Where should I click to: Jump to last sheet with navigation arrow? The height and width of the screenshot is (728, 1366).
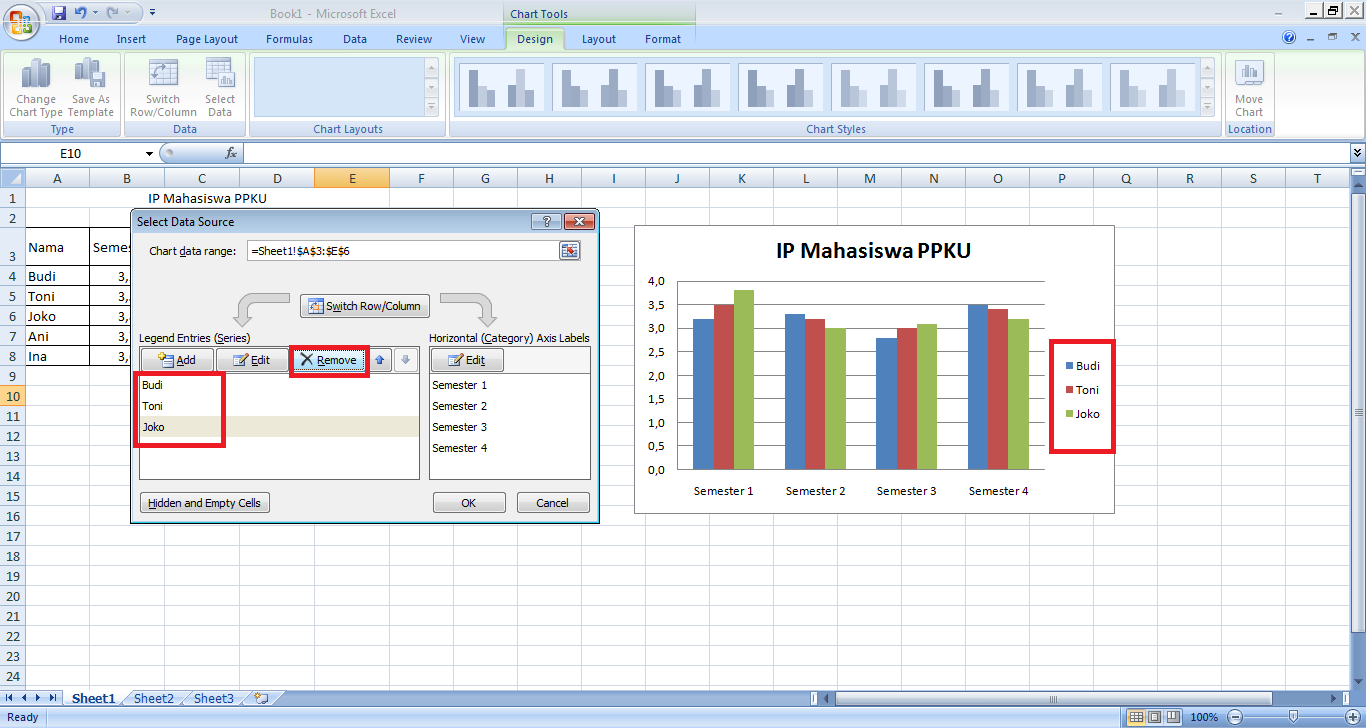pyautogui.click(x=52, y=698)
